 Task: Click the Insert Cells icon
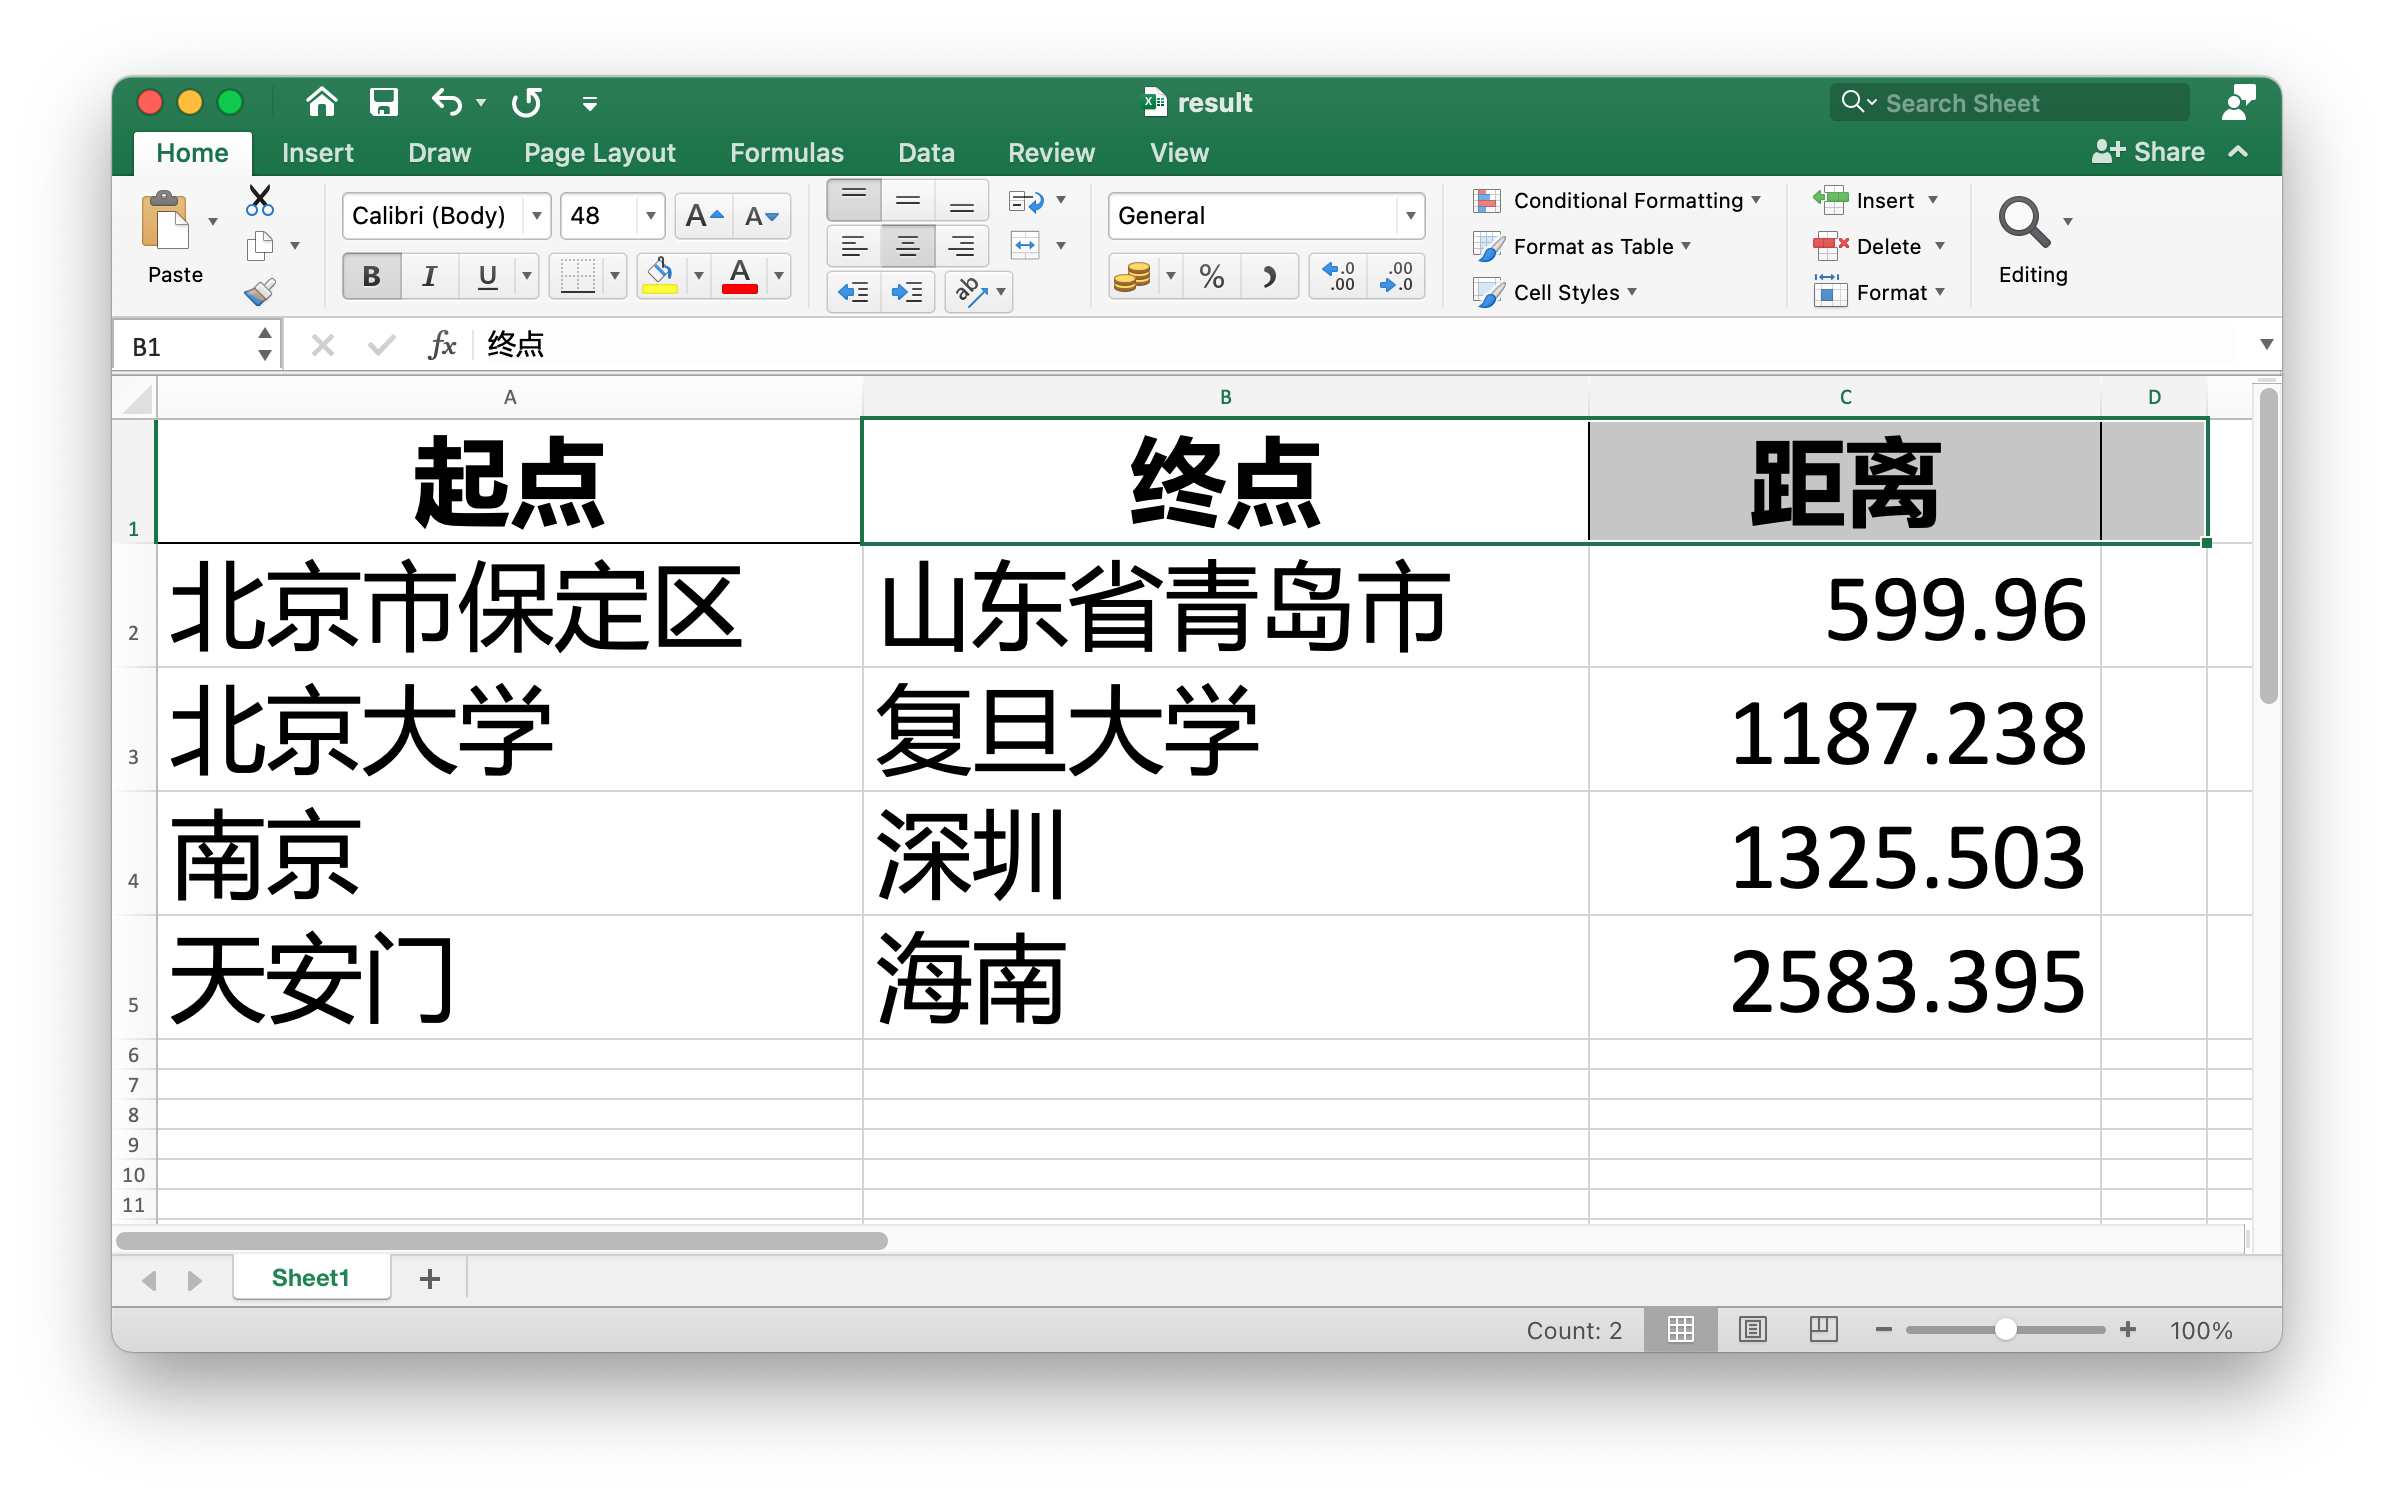1831,200
